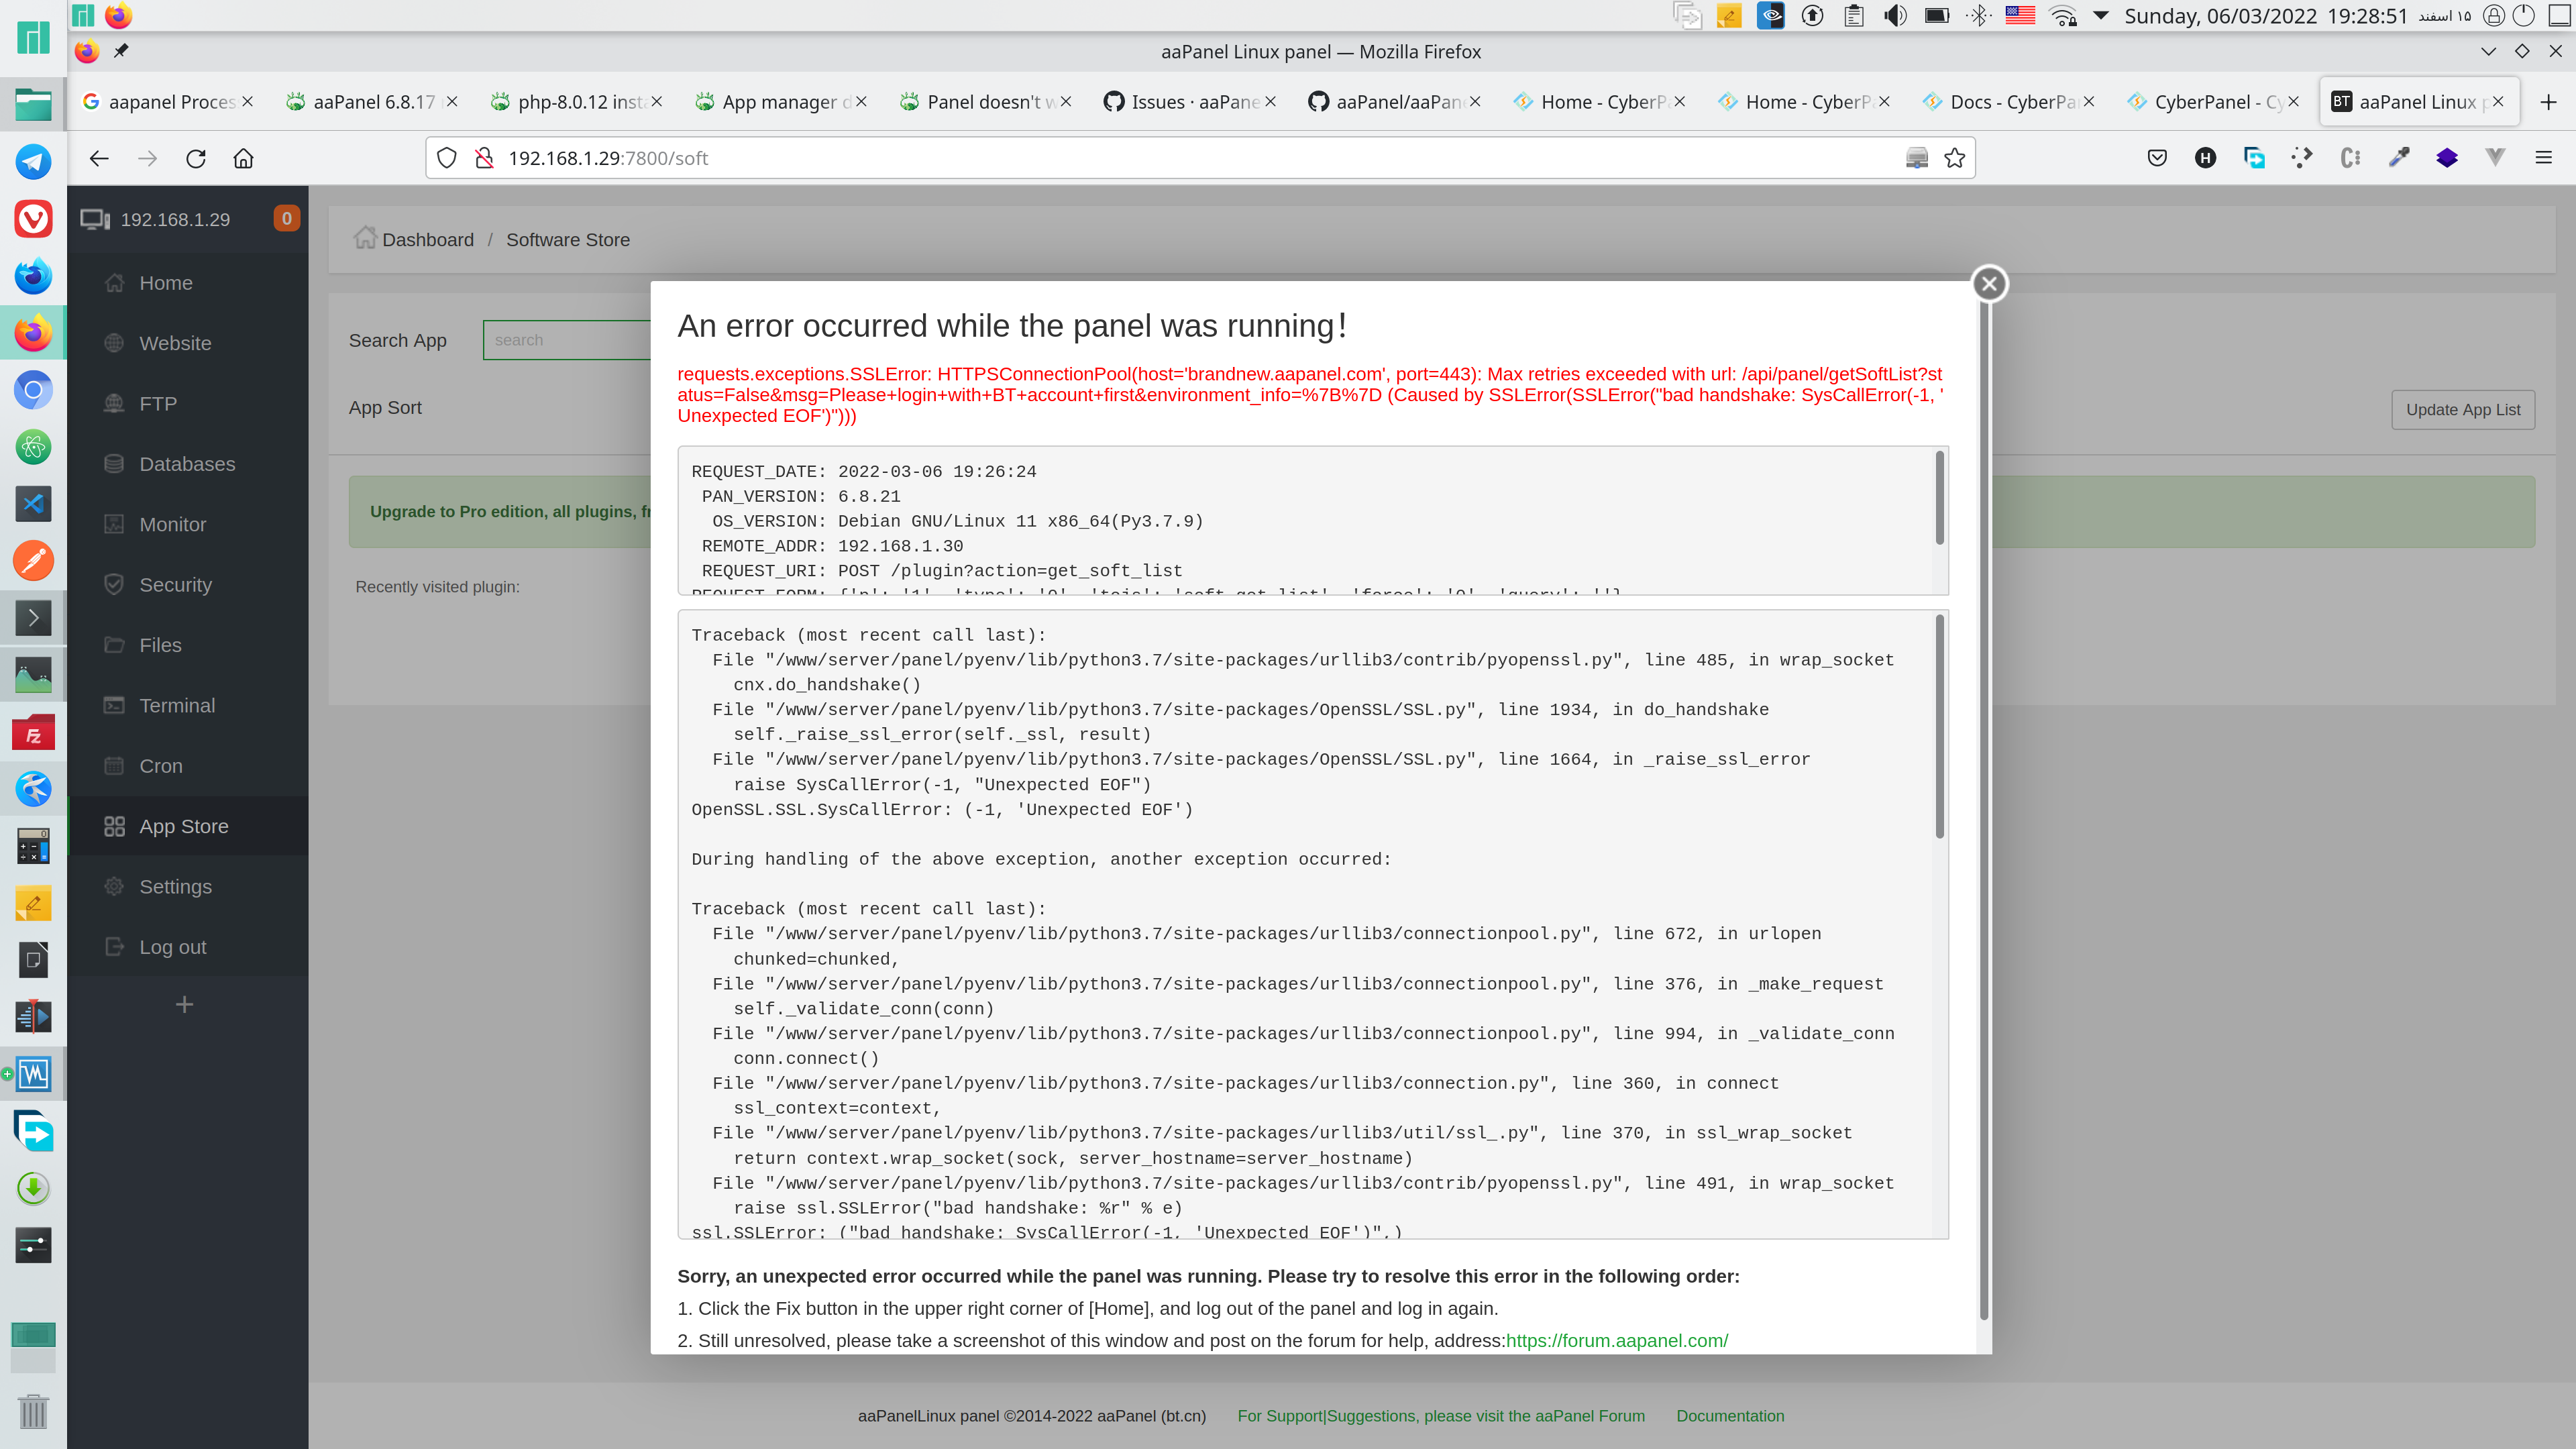Viewport: 2576px width, 1449px height.
Task: Go to Security in sidebar
Action: coord(175,585)
